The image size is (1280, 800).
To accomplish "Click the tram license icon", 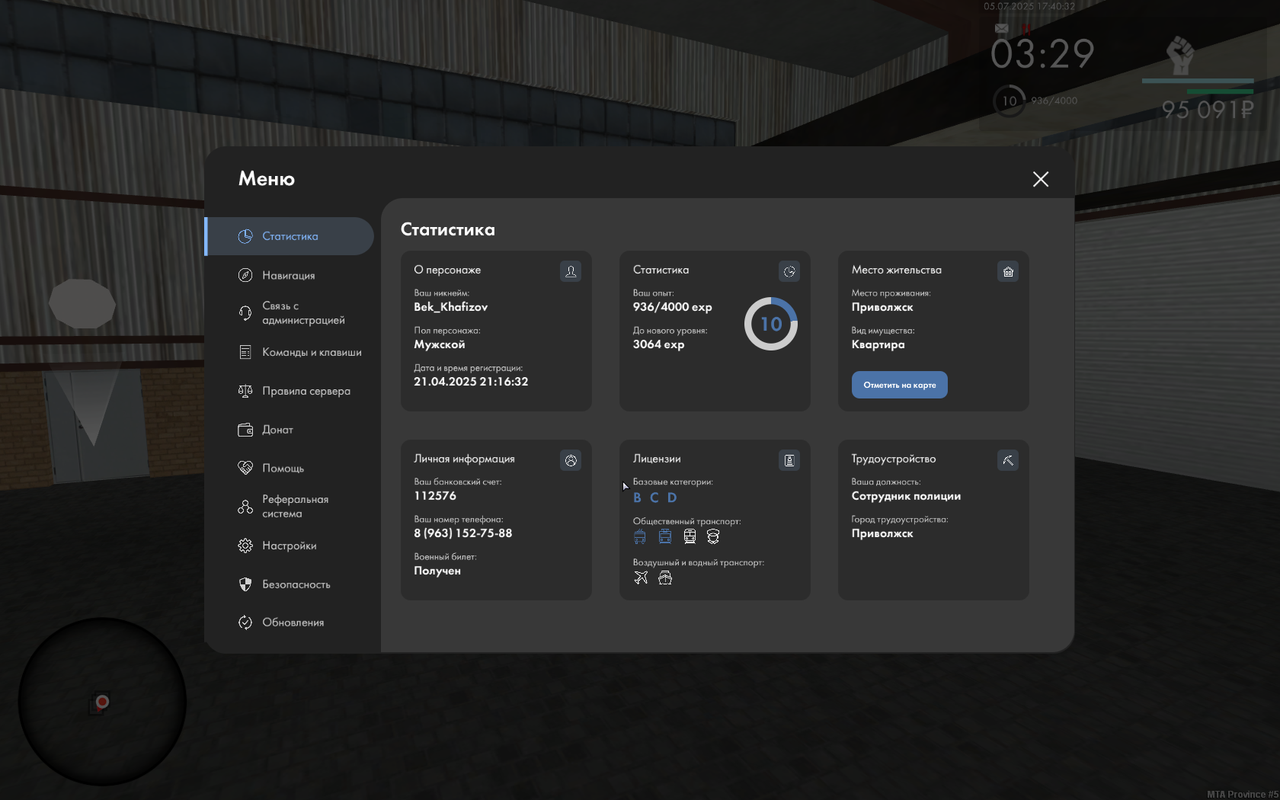I will coord(665,537).
